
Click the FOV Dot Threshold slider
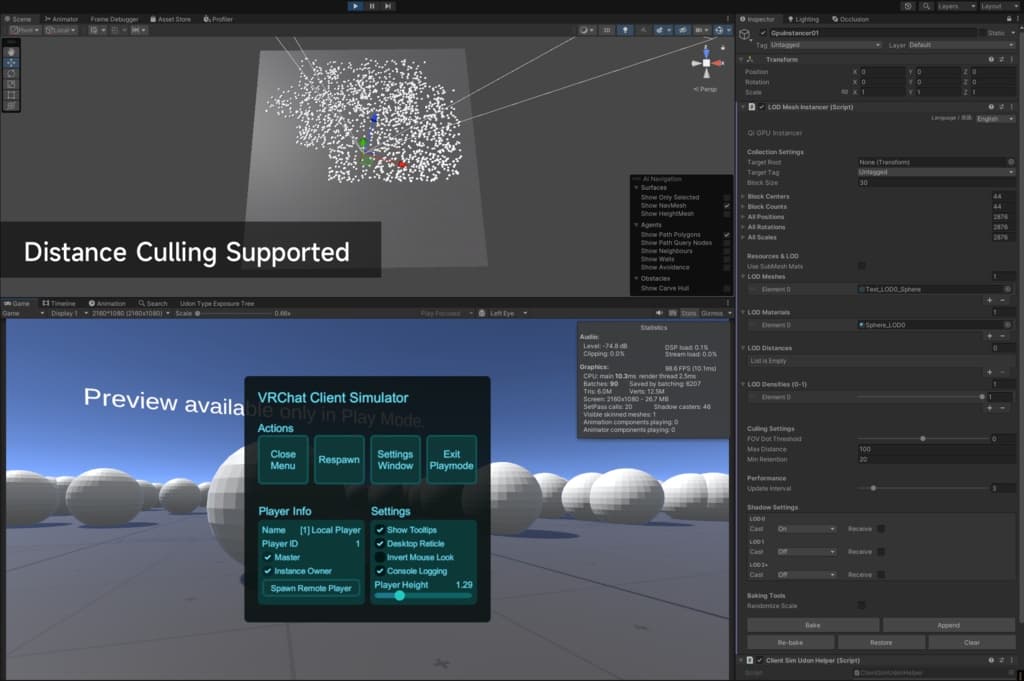click(x=920, y=439)
